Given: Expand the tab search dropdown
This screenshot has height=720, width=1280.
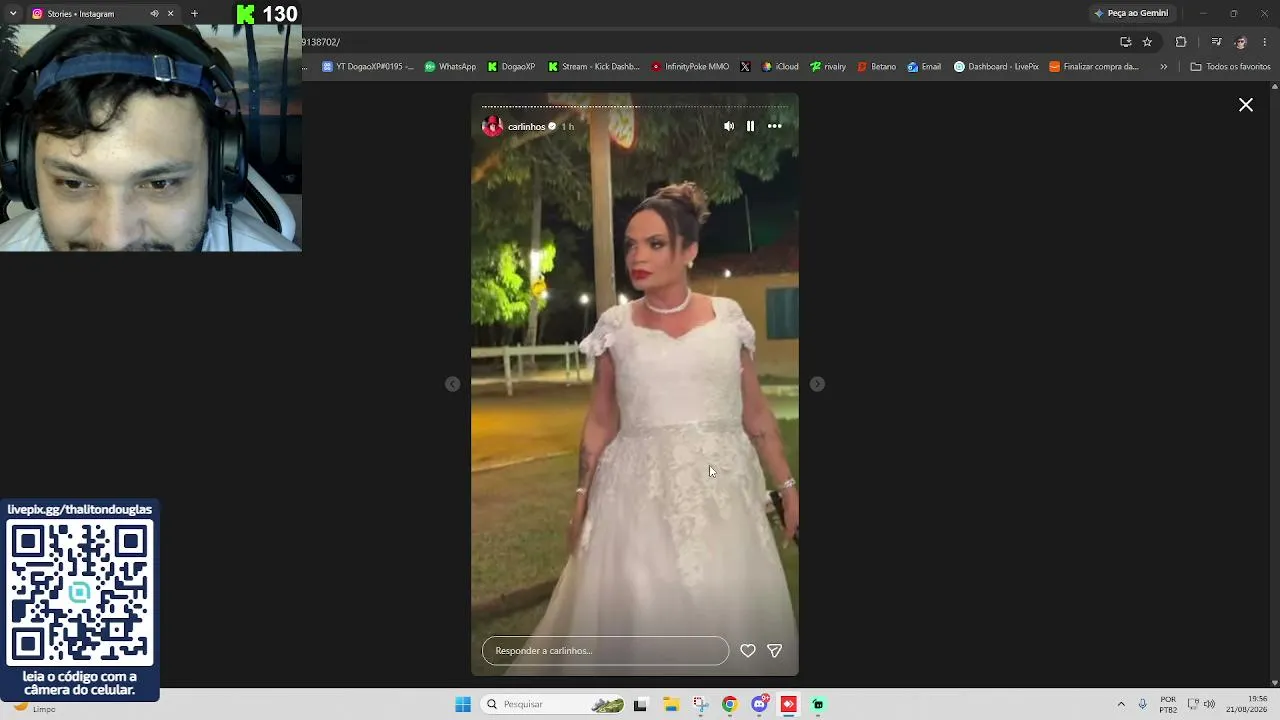Looking at the screenshot, I should [13, 14].
